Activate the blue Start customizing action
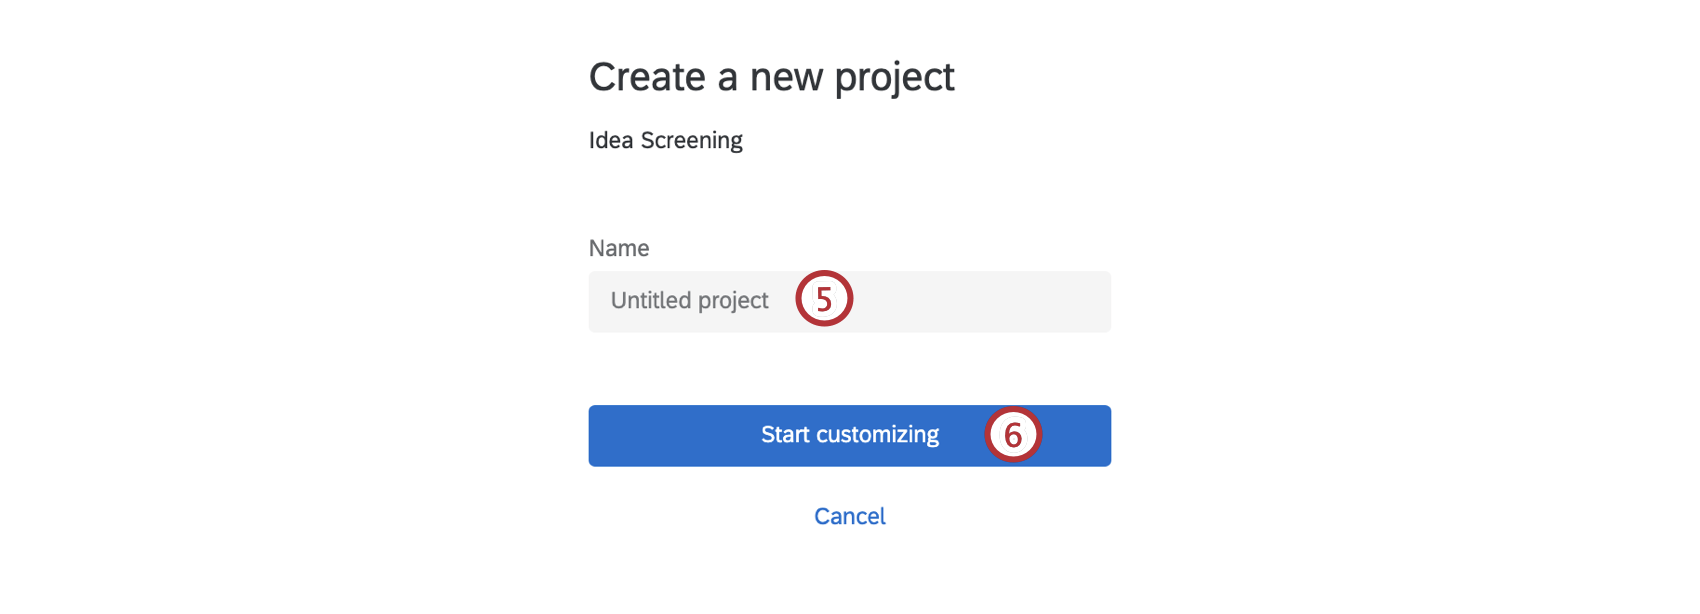 (849, 435)
